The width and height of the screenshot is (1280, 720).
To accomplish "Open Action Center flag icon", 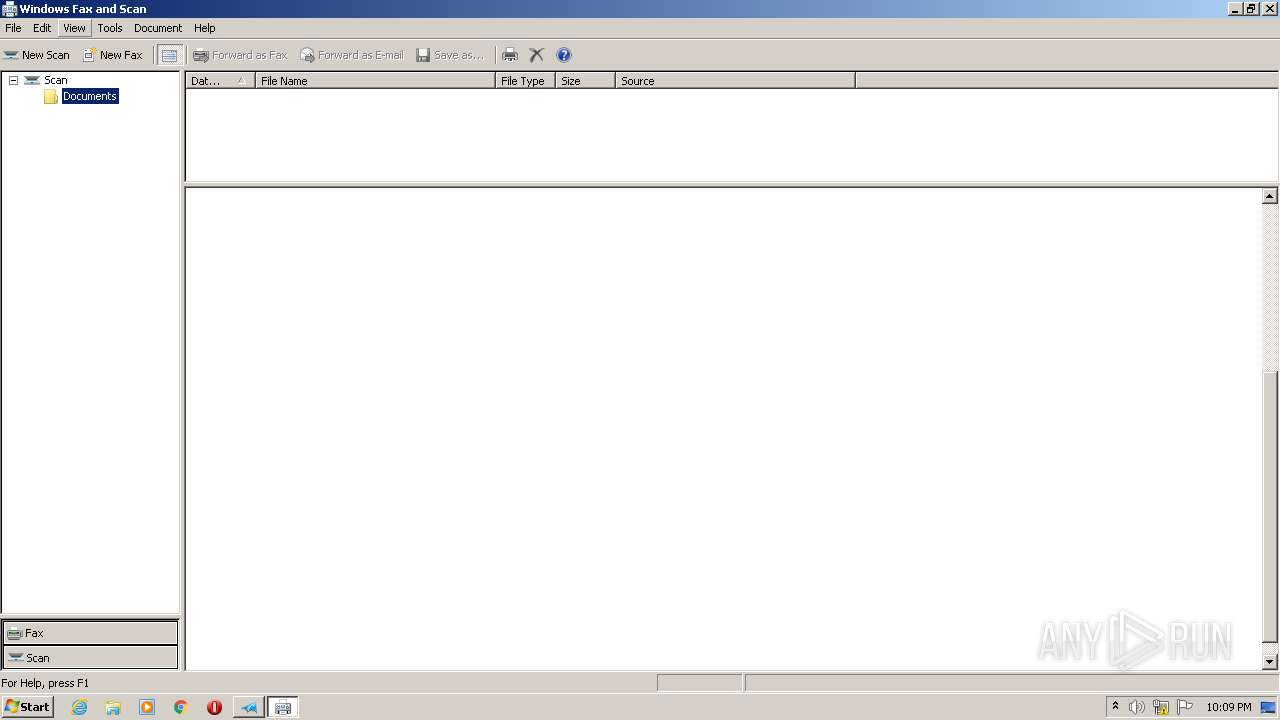I will point(1185,707).
